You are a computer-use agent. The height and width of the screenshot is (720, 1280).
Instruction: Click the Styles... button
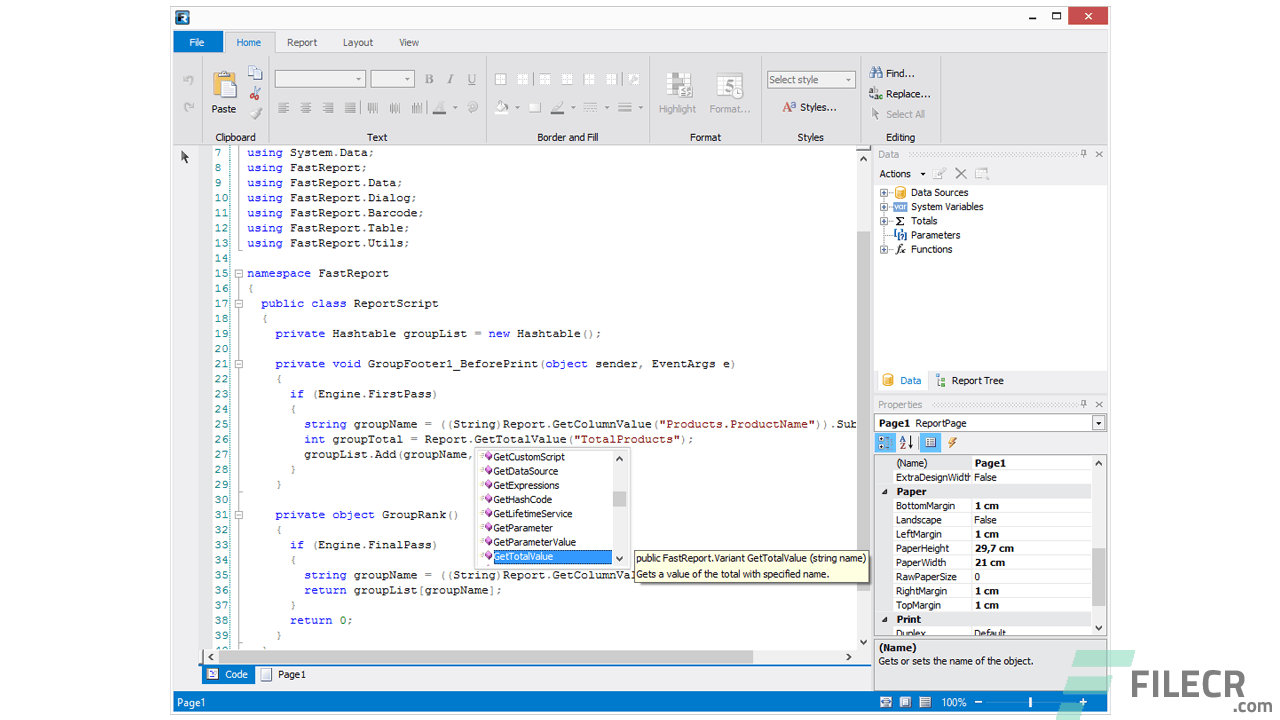810,107
